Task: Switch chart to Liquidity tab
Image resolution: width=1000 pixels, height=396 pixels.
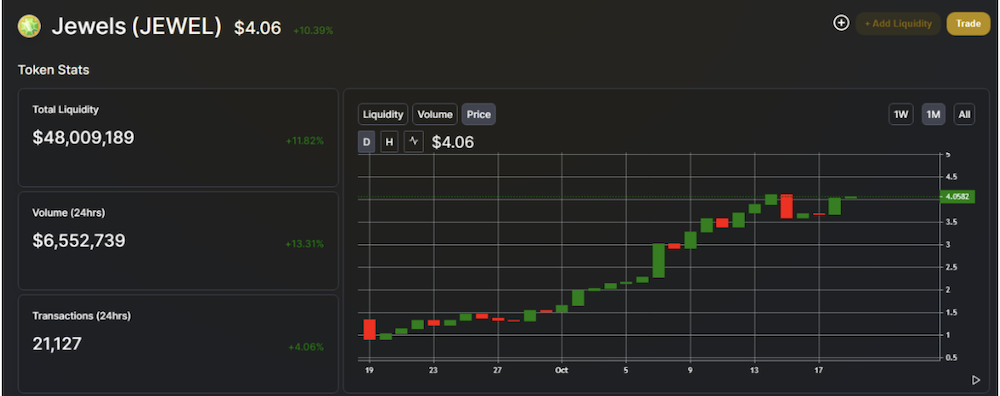Action: [383, 114]
